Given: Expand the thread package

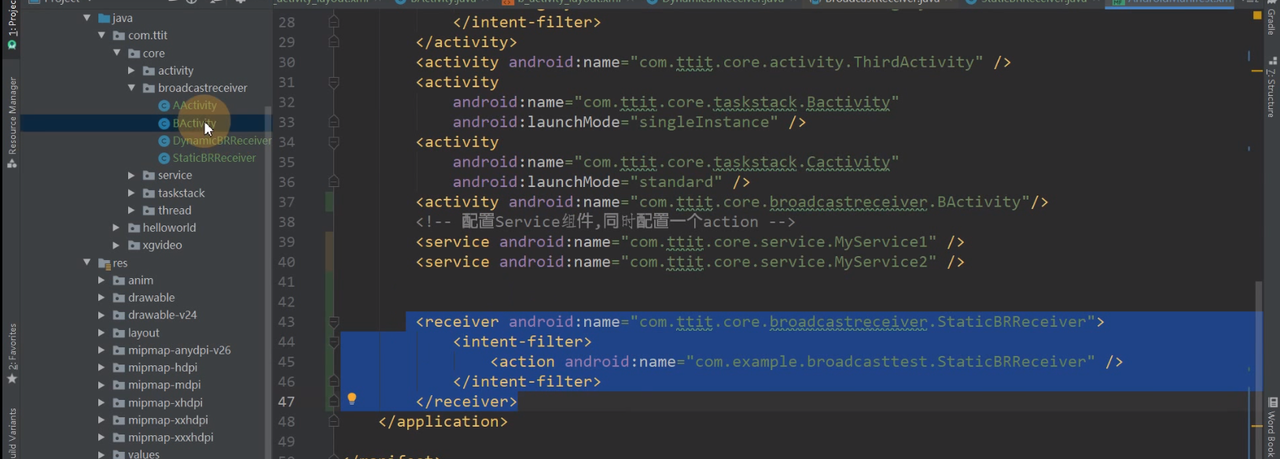Looking at the screenshot, I should 132,210.
